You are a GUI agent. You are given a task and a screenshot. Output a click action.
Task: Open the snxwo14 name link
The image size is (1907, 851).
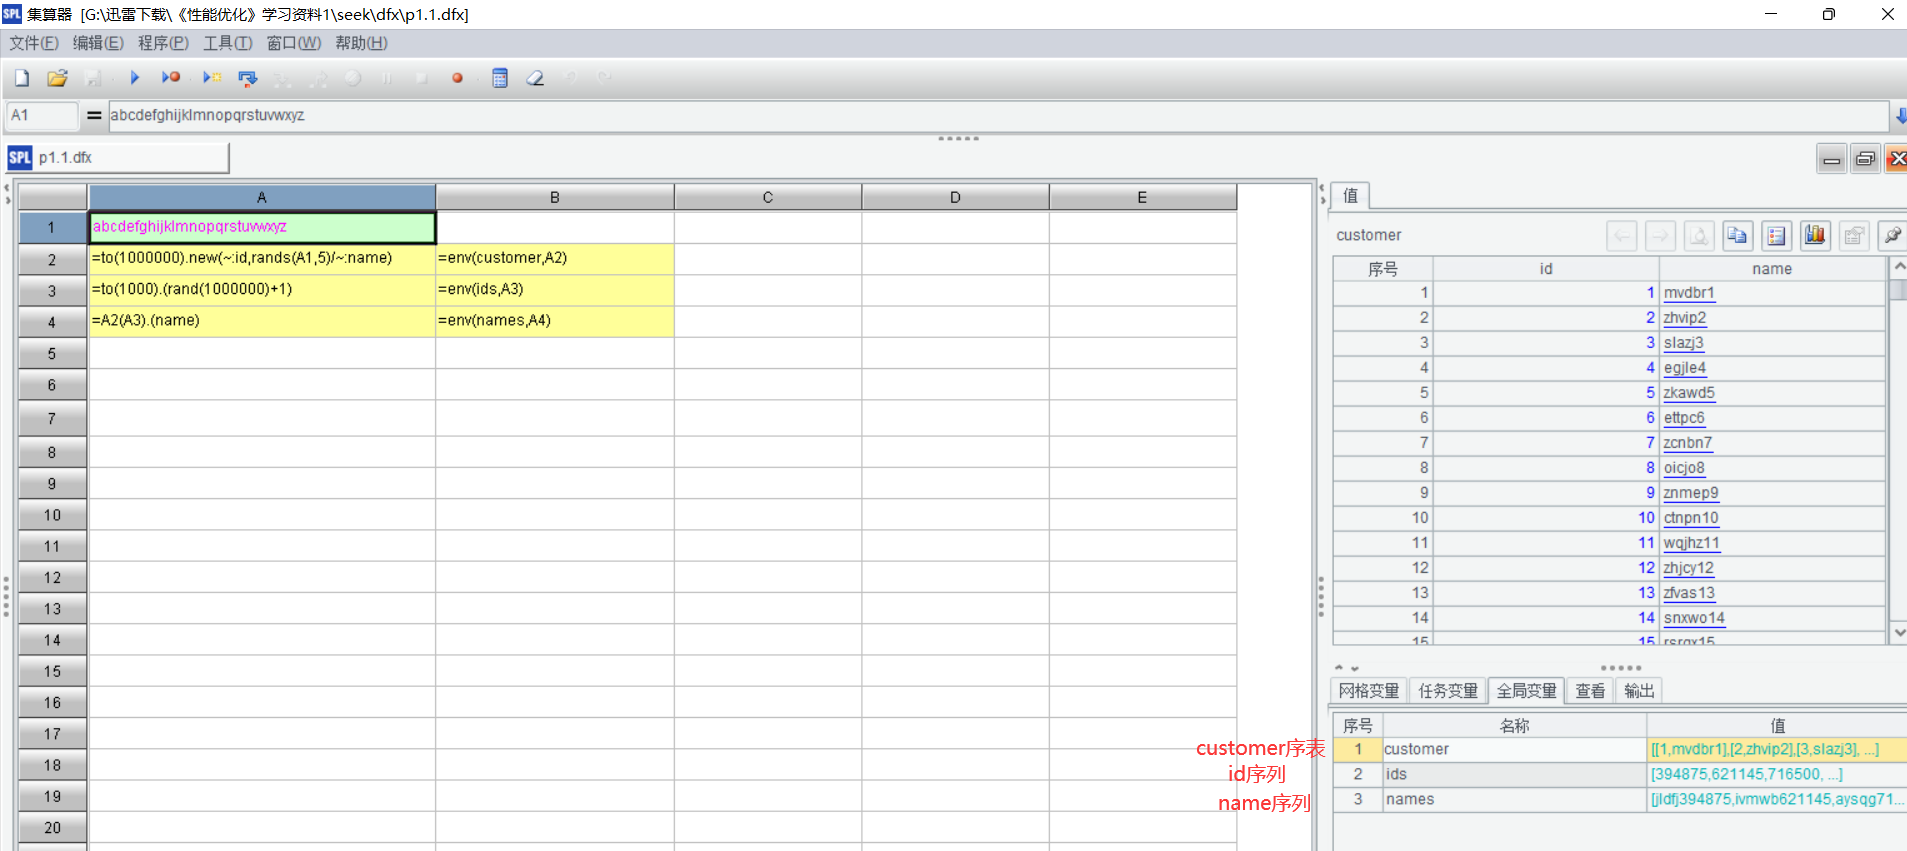click(x=1694, y=618)
